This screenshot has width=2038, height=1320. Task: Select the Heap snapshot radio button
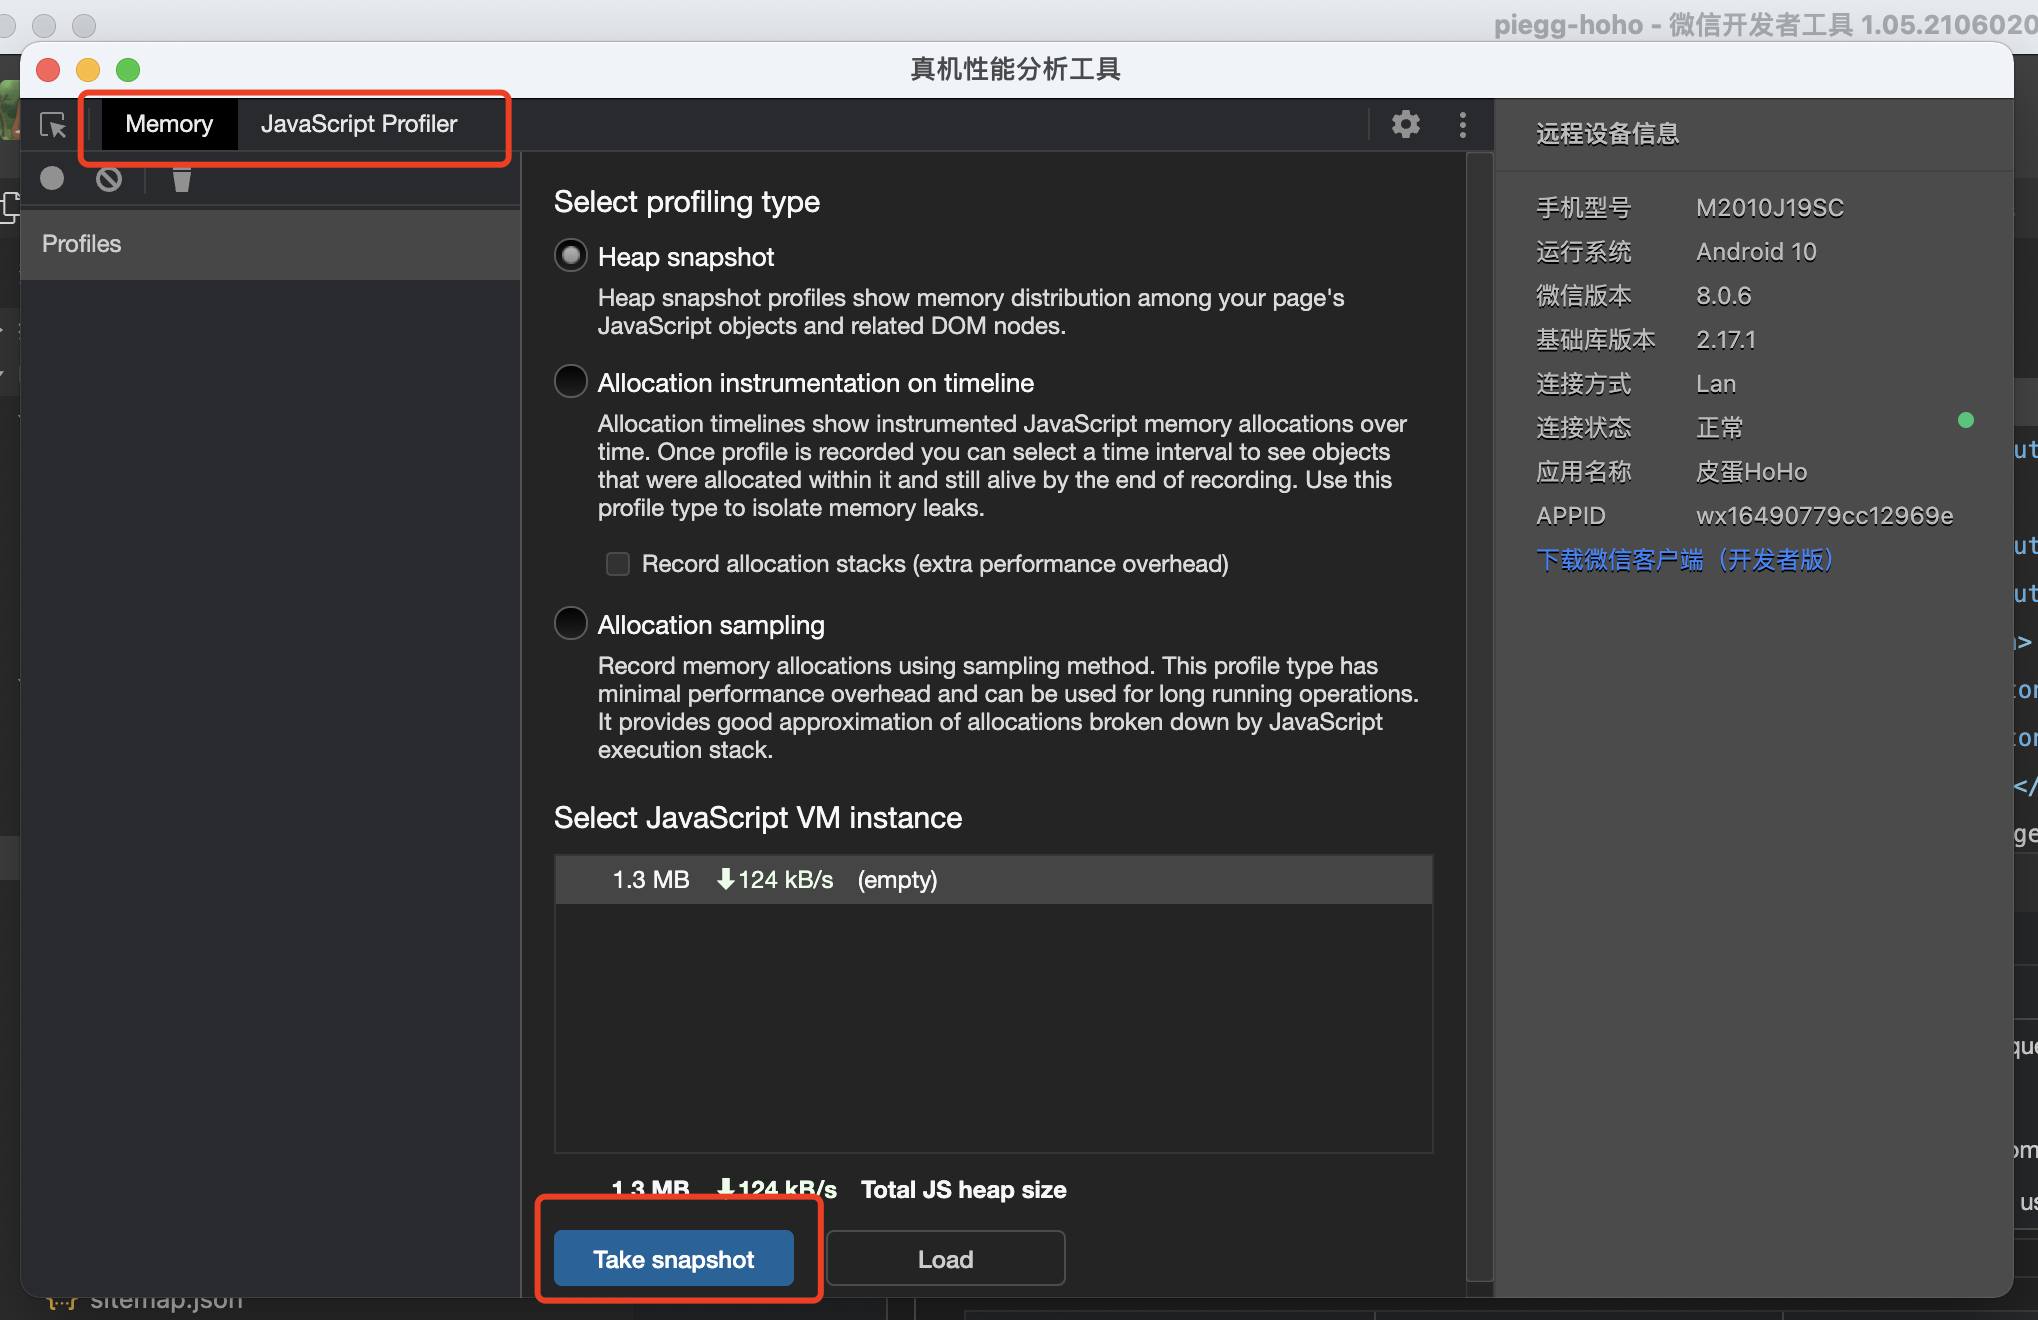tap(570, 256)
